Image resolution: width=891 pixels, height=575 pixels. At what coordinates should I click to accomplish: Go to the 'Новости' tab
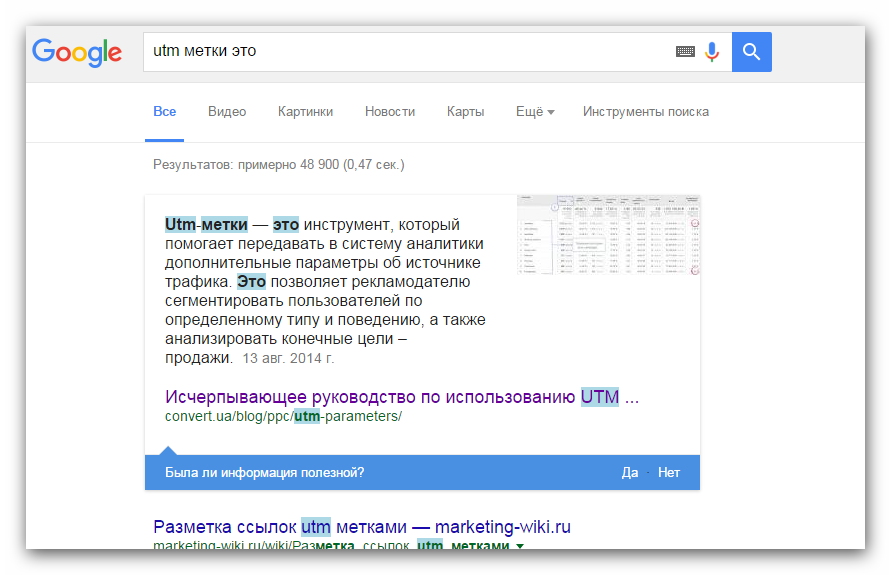click(x=390, y=112)
